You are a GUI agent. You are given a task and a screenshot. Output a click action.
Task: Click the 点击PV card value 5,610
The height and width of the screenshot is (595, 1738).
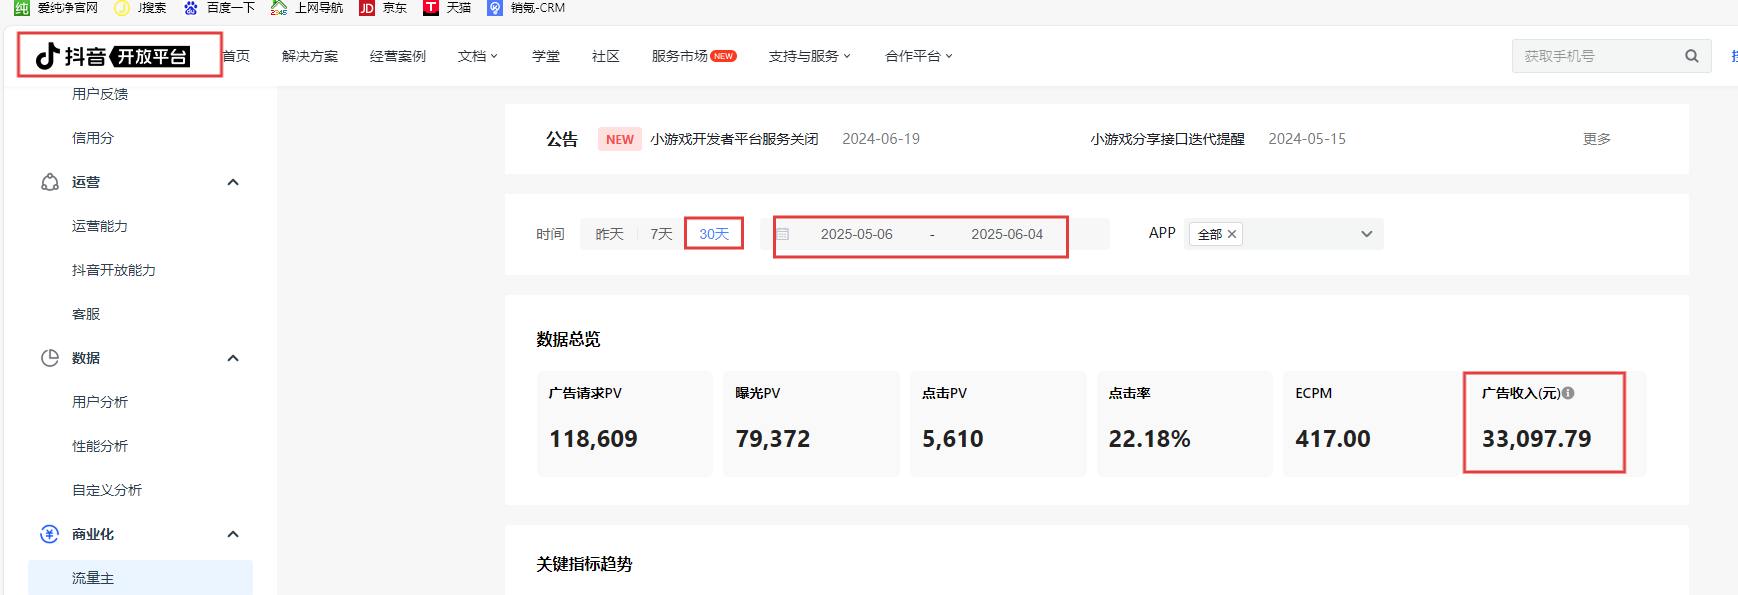953,439
